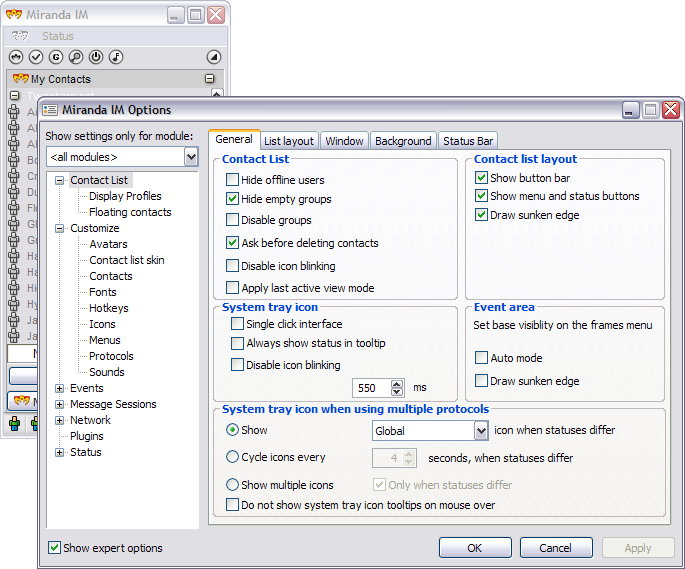
Task: Click the checkmark button in Miranda IM toolbar
Action: pos(36,57)
